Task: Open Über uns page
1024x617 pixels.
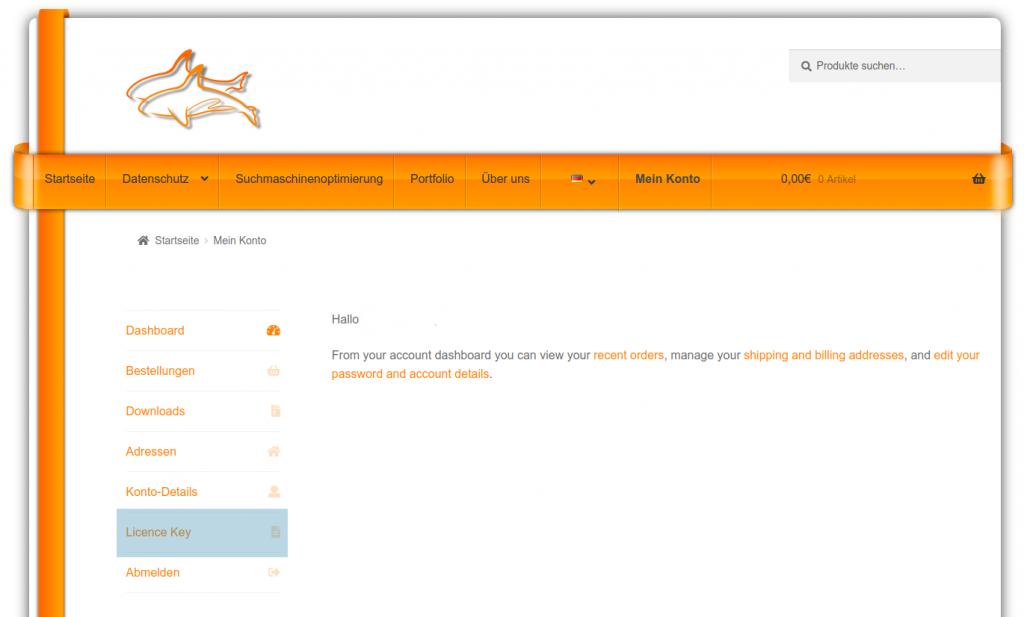Action: (505, 179)
